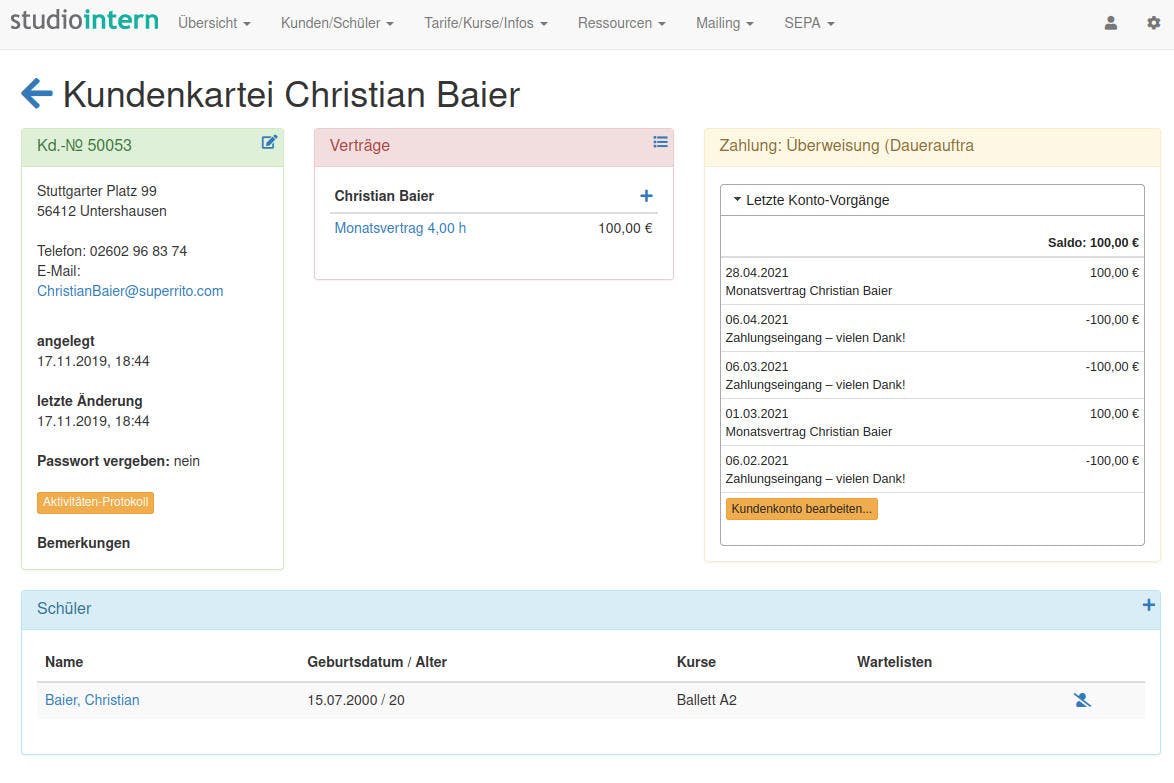Click the Schüler panel heading
1174x783 pixels.
pyautogui.click(x=64, y=609)
